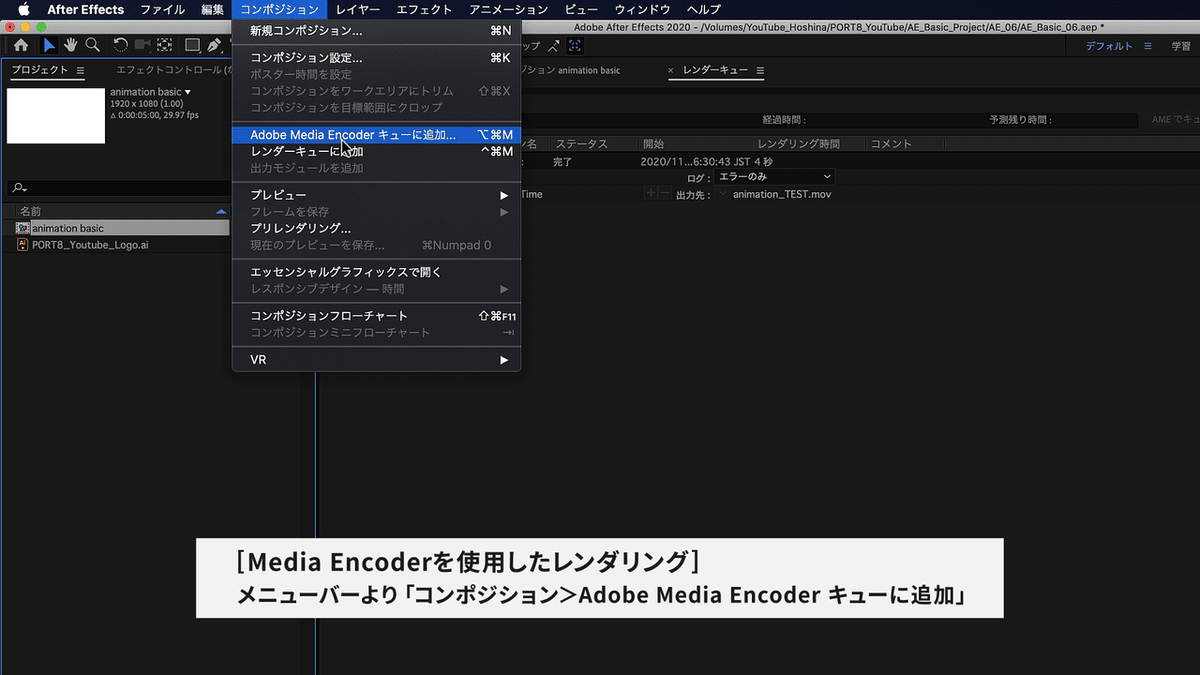1200x675 pixels.
Task: Open the log dropdown set to エラーのみ
Action: click(x=775, y=177)
